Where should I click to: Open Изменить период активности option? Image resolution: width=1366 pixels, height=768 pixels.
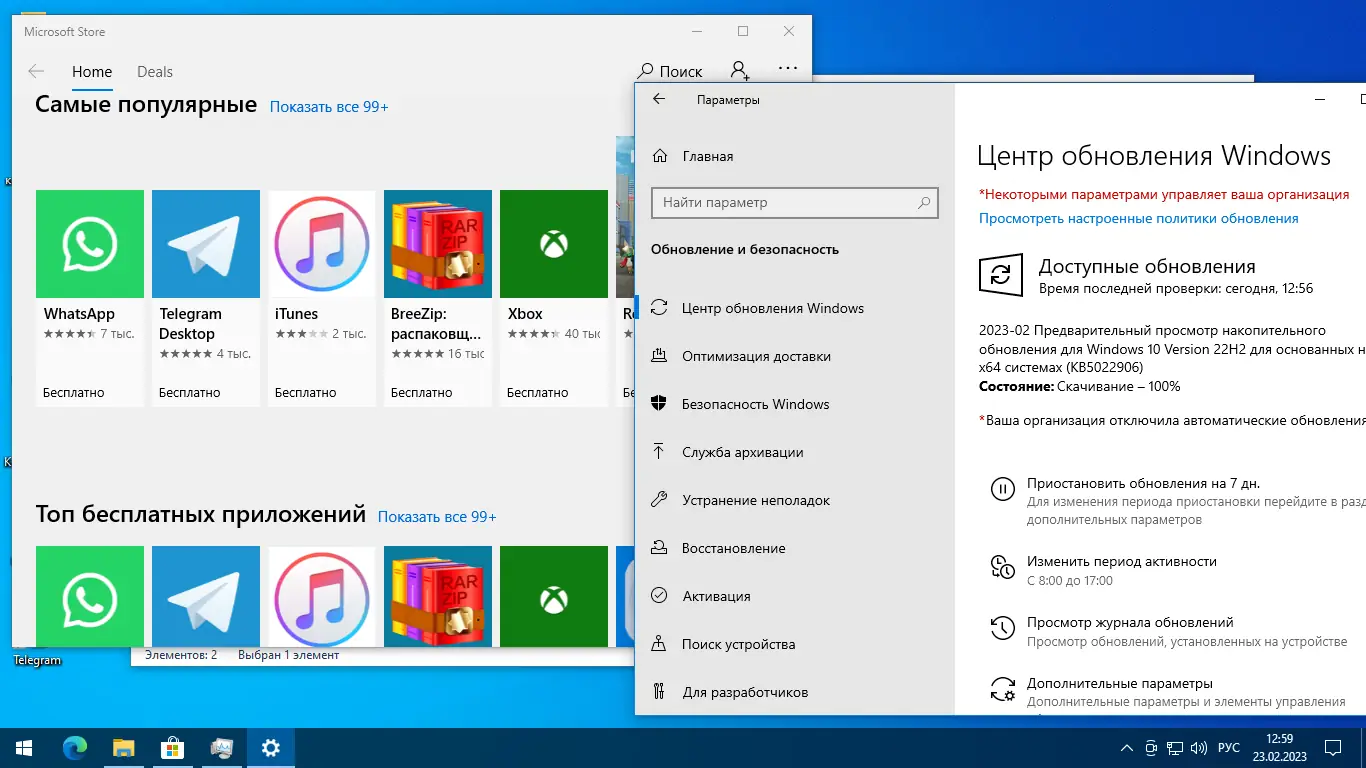pos(1121,561)
